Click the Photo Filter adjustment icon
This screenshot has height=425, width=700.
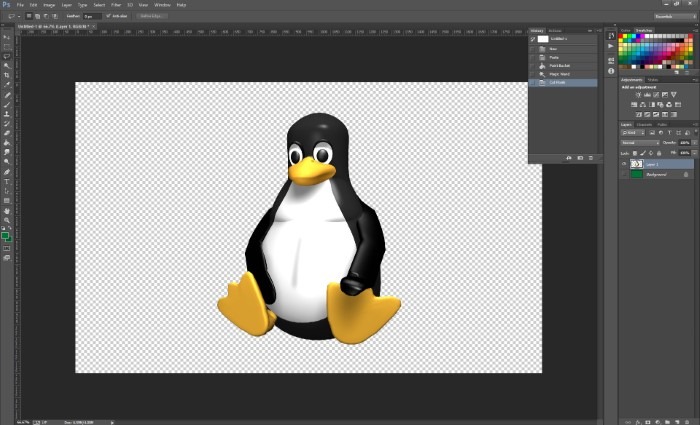point(660,104)
